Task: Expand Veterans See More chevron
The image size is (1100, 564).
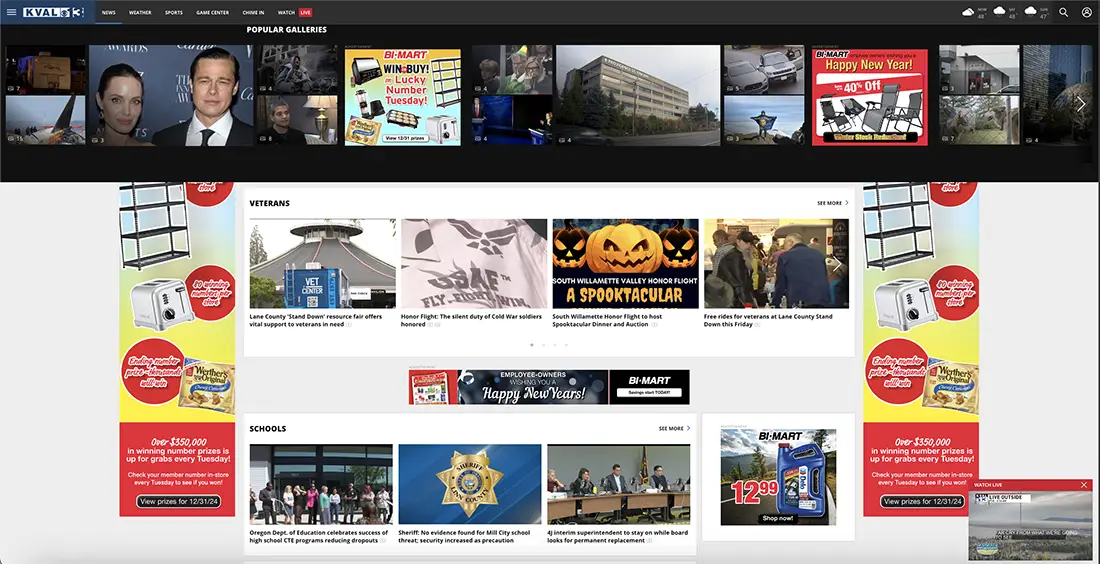Action: click(846, 203)
